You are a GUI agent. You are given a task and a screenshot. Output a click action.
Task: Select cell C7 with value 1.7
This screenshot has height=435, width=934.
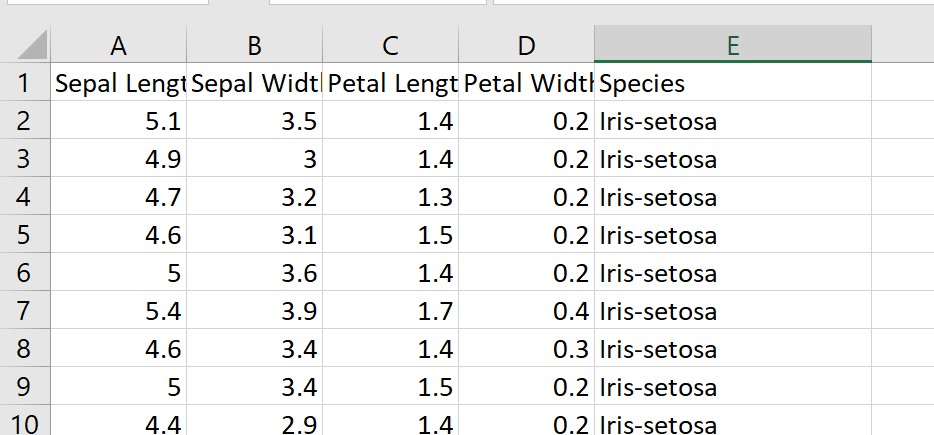(390, 311)
